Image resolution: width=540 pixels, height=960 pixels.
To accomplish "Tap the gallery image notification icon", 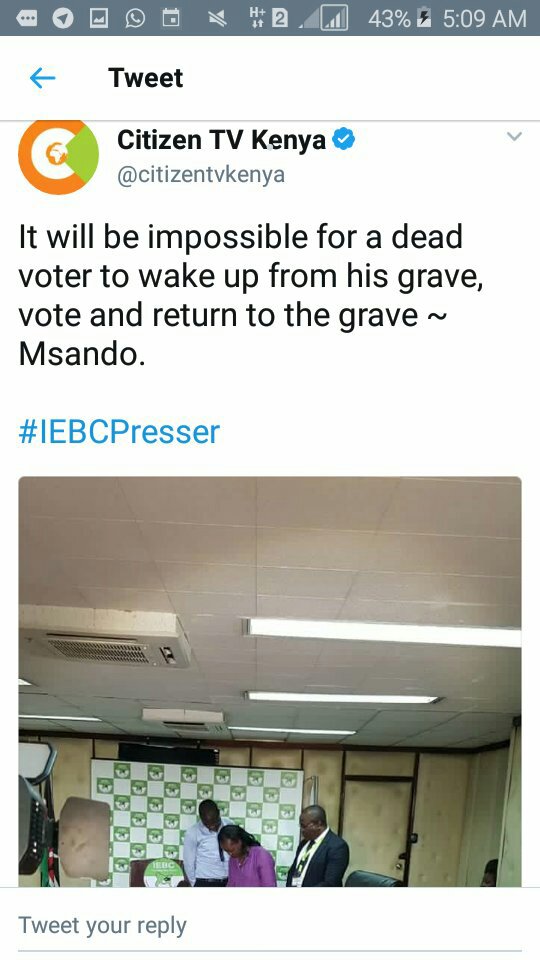I will pyautogui.click(x=99, y=18).
